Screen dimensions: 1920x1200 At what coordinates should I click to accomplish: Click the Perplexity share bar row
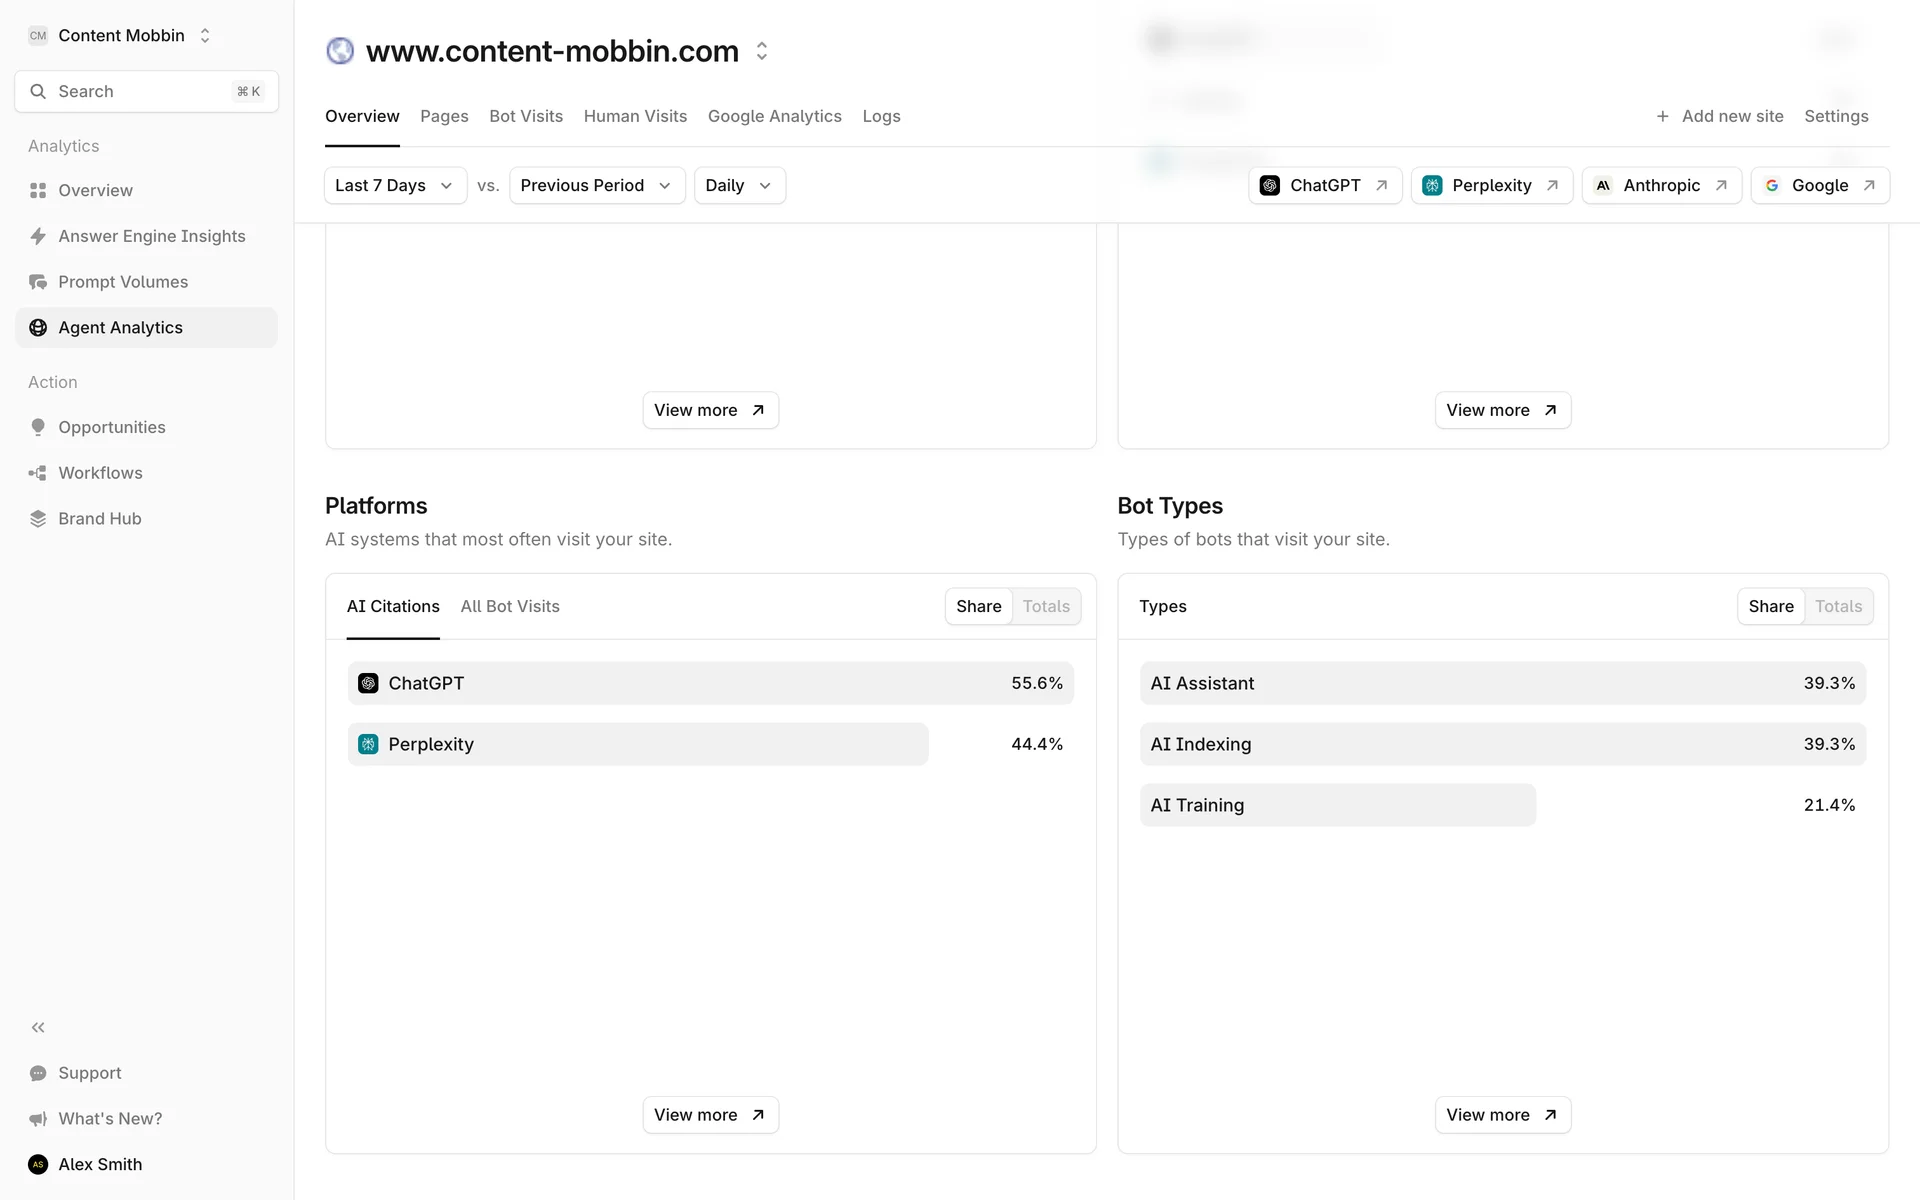coord(638,744)
